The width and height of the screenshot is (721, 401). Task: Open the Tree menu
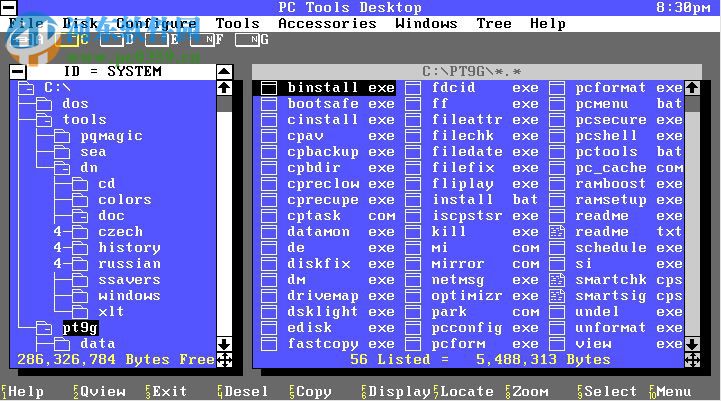[494, 23]
